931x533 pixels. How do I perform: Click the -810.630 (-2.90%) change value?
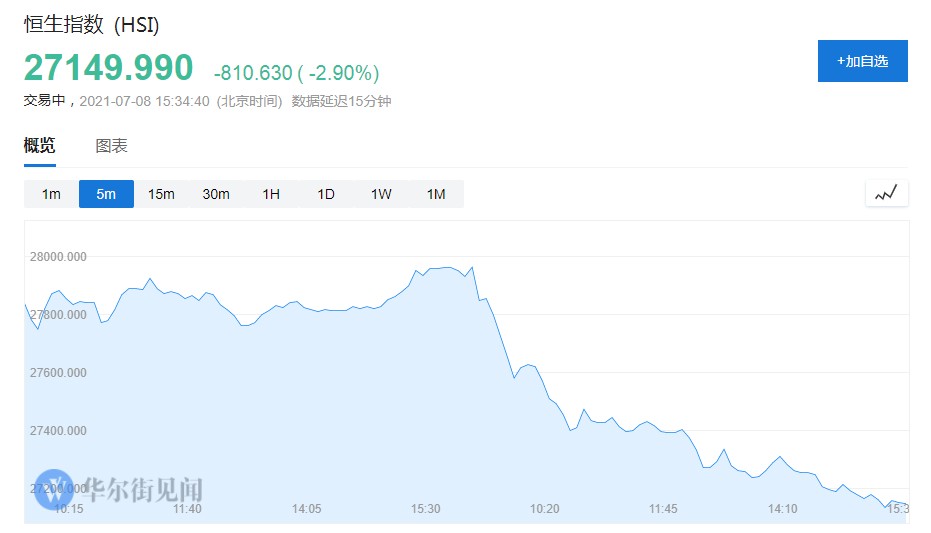296,73
